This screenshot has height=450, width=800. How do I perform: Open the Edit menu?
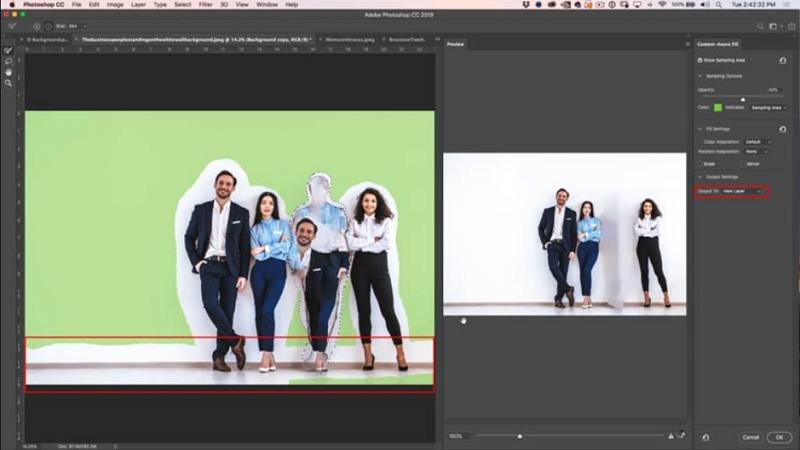pos(94,5)
